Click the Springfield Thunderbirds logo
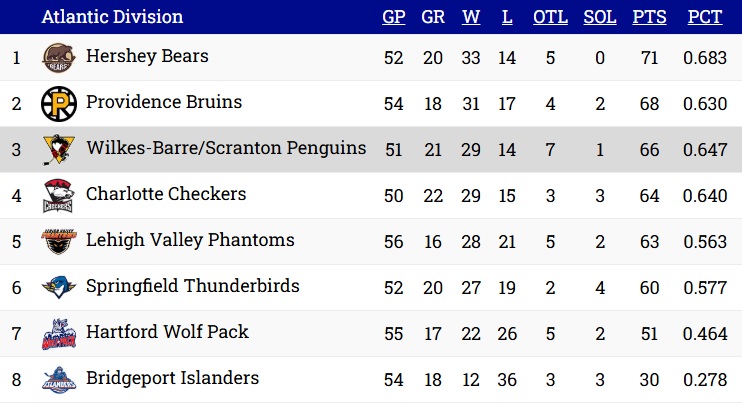 [x=59, y=287]
